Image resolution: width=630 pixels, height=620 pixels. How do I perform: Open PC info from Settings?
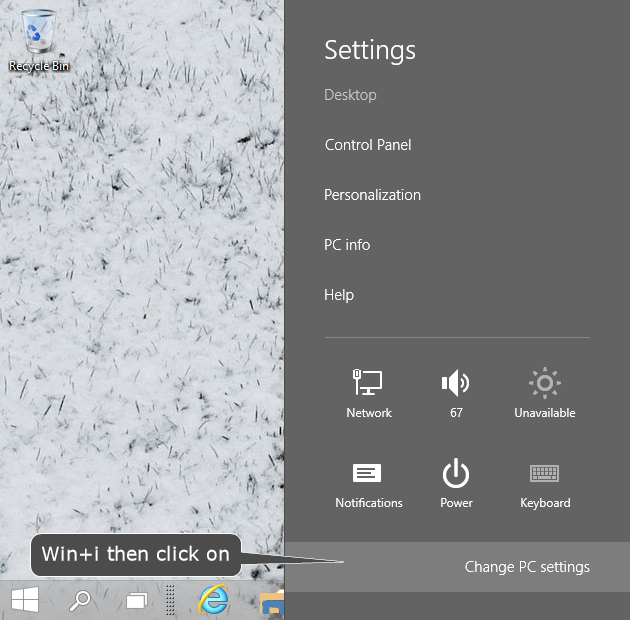(347, 245)
